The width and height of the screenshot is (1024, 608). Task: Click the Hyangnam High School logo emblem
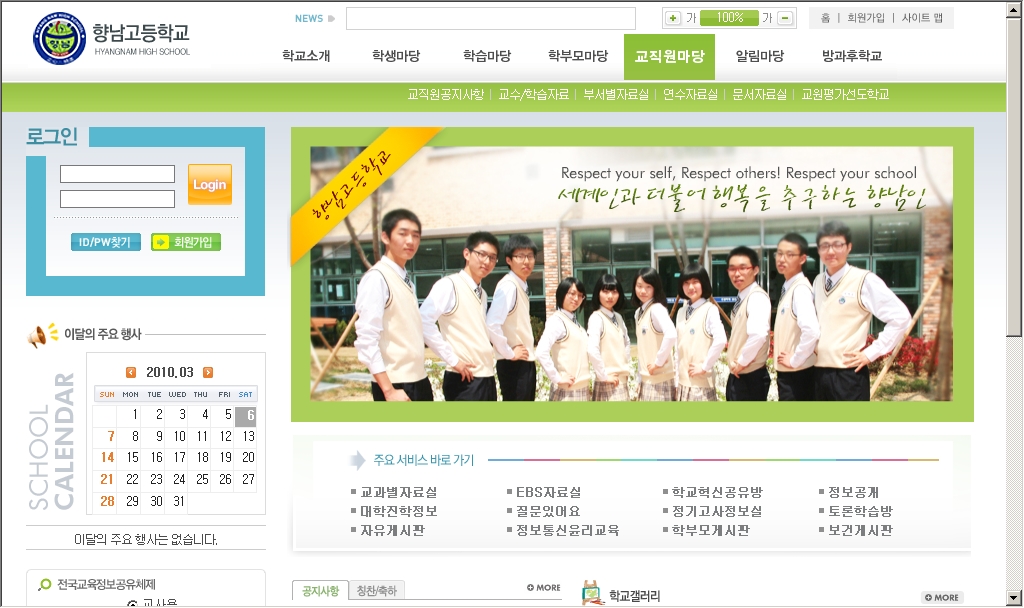(59, 40)
